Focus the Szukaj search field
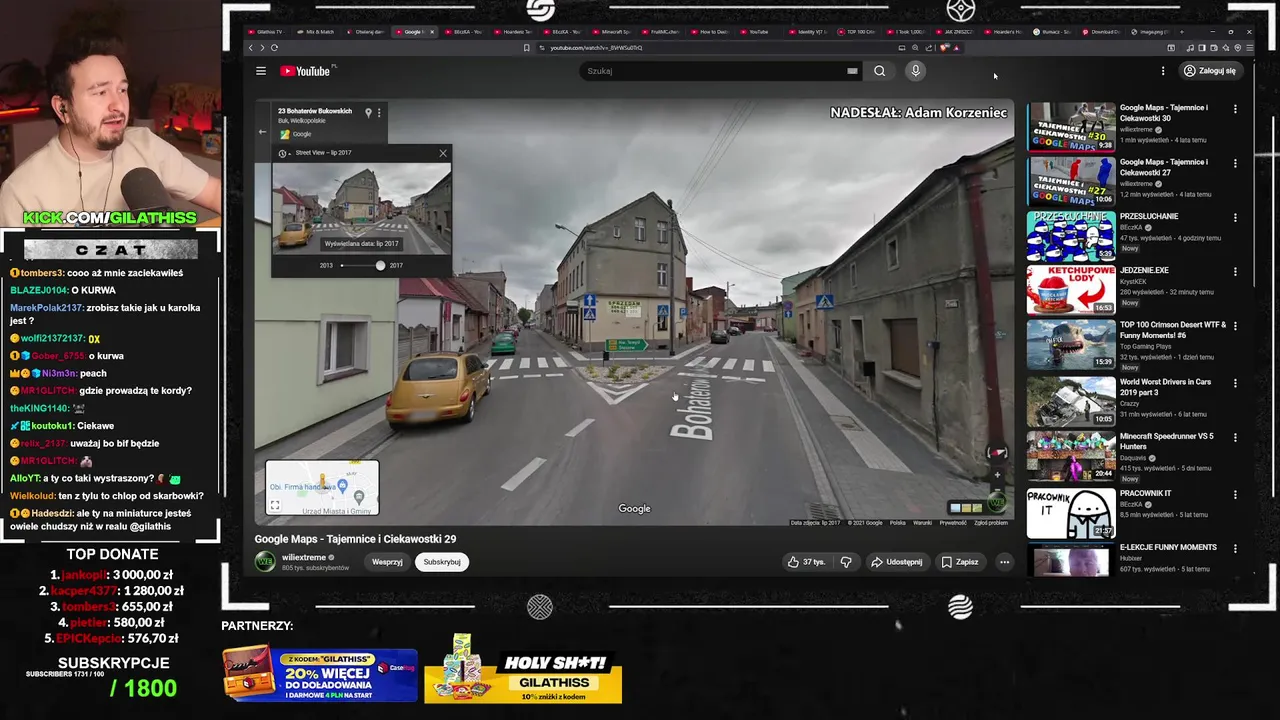Viewport: 1280px width, 720px height. click(x=715, y=71)
